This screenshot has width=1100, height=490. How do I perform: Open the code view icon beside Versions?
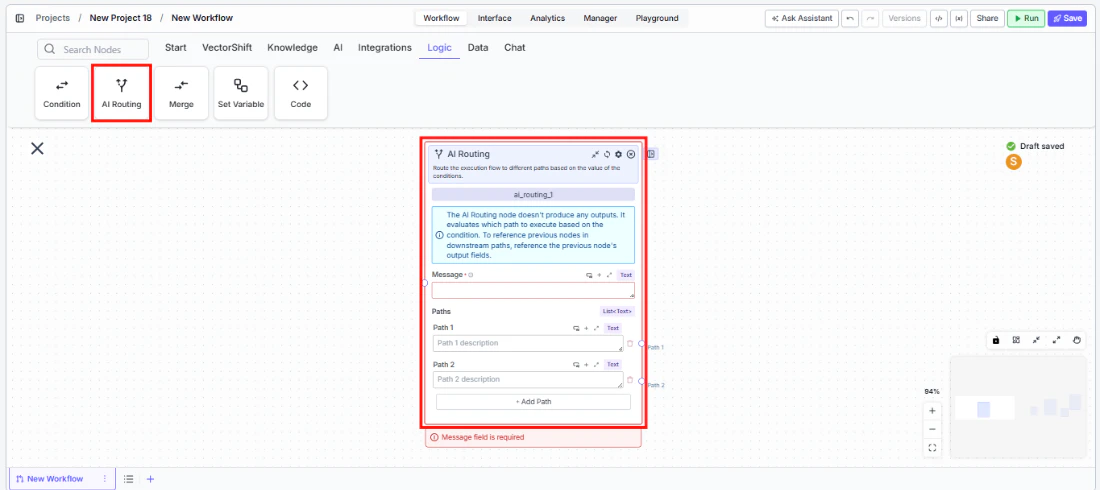(938, 18)
